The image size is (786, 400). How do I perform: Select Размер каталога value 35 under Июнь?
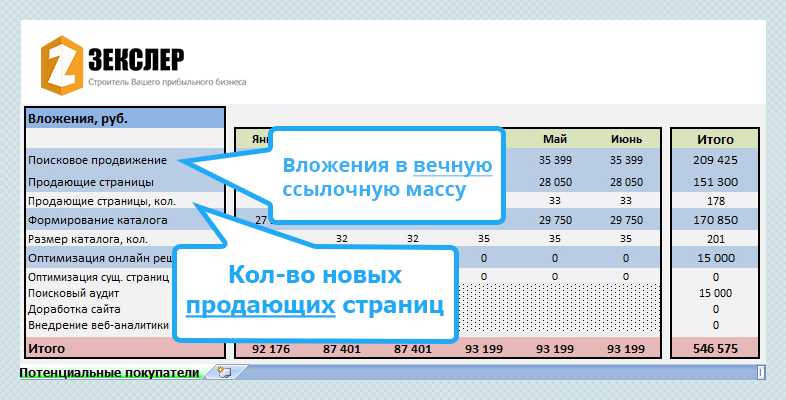(x=626, y=239)
